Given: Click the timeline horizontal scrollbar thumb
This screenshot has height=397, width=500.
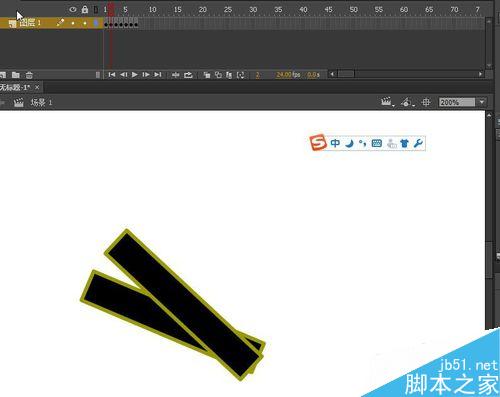Looking at the screenshot, I should tap(346, 74).
